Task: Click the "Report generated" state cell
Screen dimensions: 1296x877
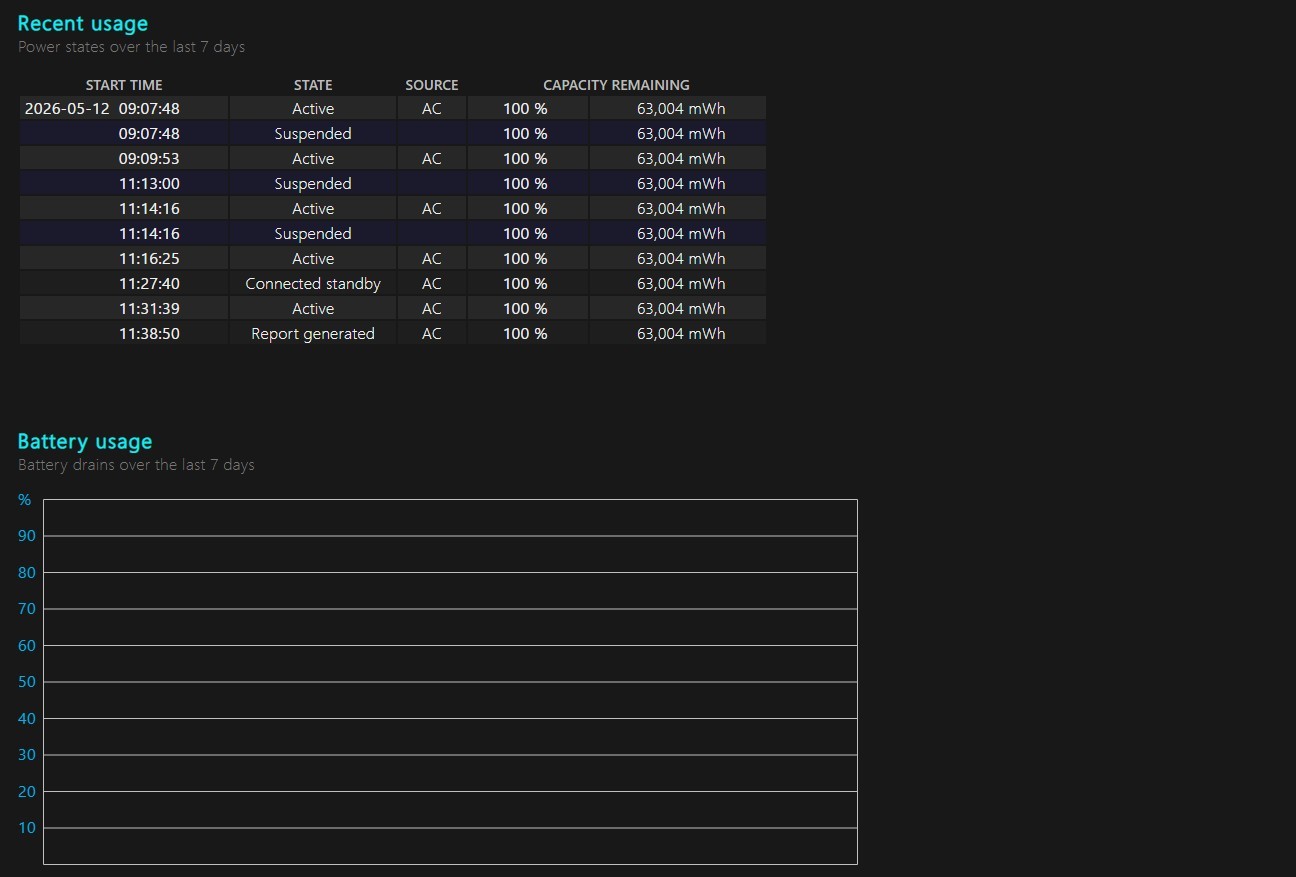Action: coord(313,334)
